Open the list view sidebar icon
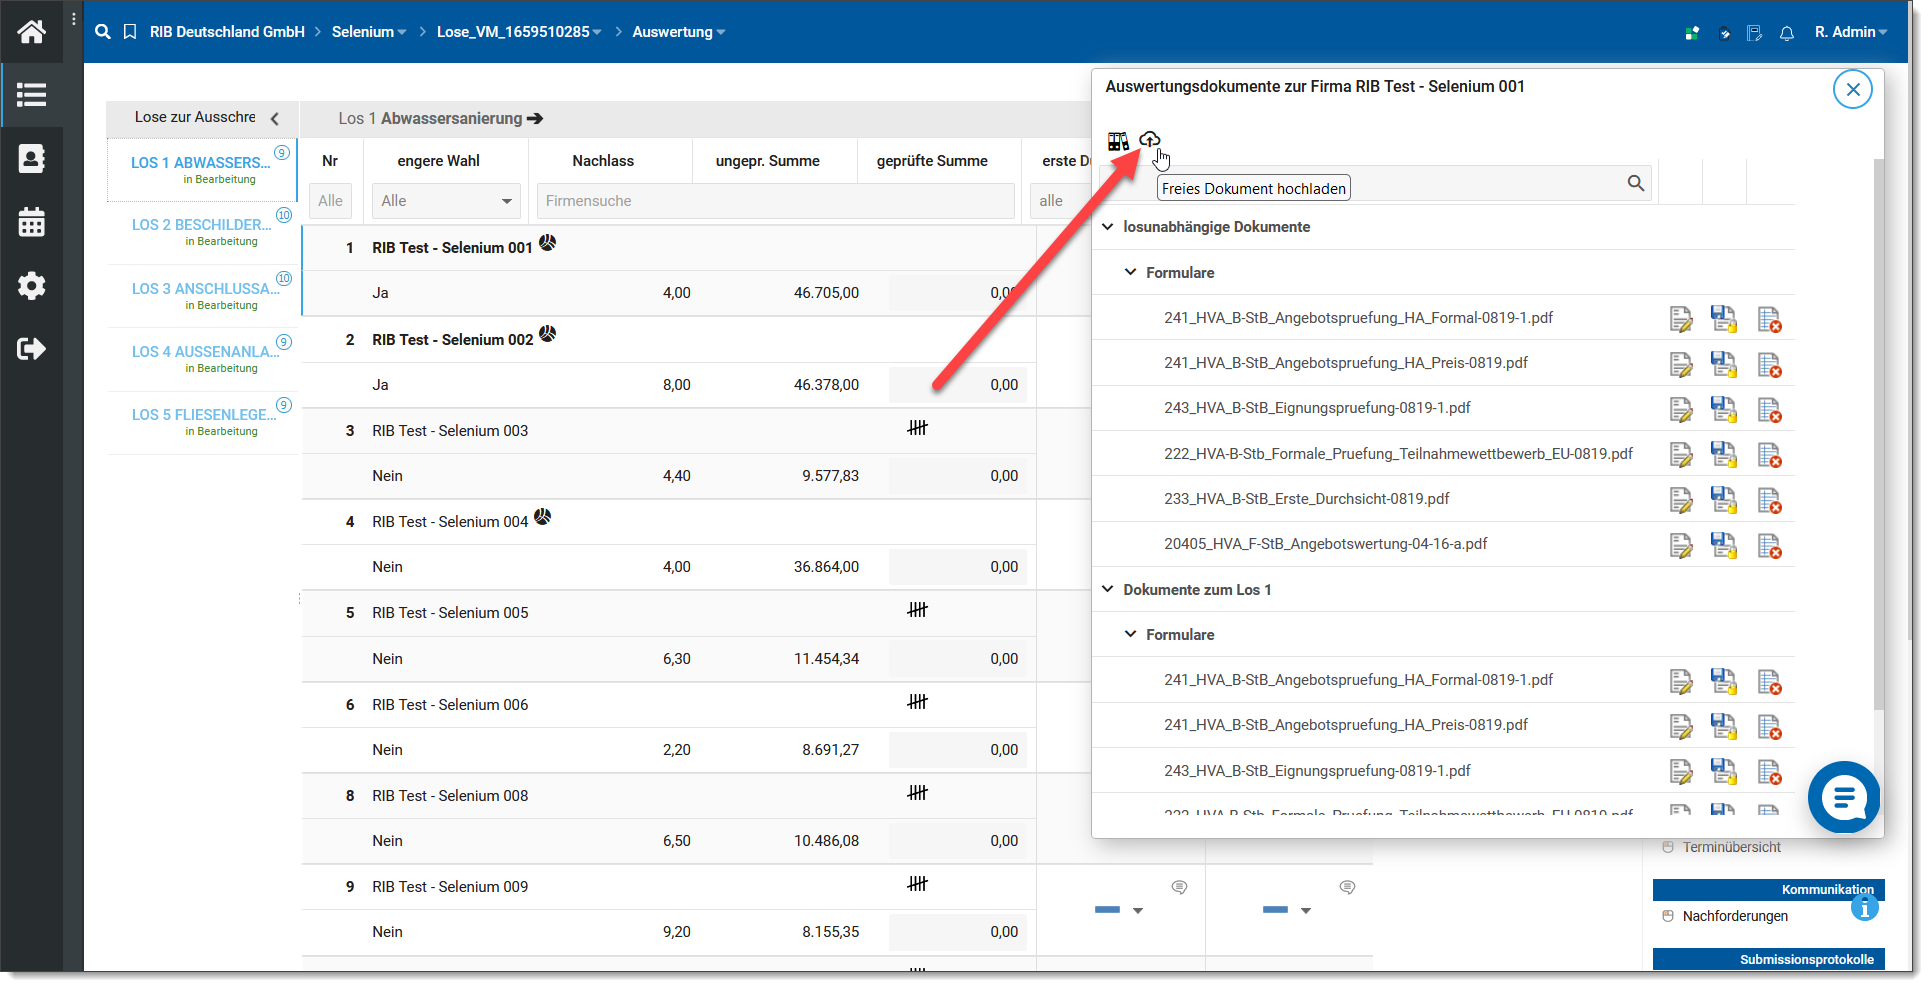Screen dimensions: 1928x987 (x=31, y=95)
